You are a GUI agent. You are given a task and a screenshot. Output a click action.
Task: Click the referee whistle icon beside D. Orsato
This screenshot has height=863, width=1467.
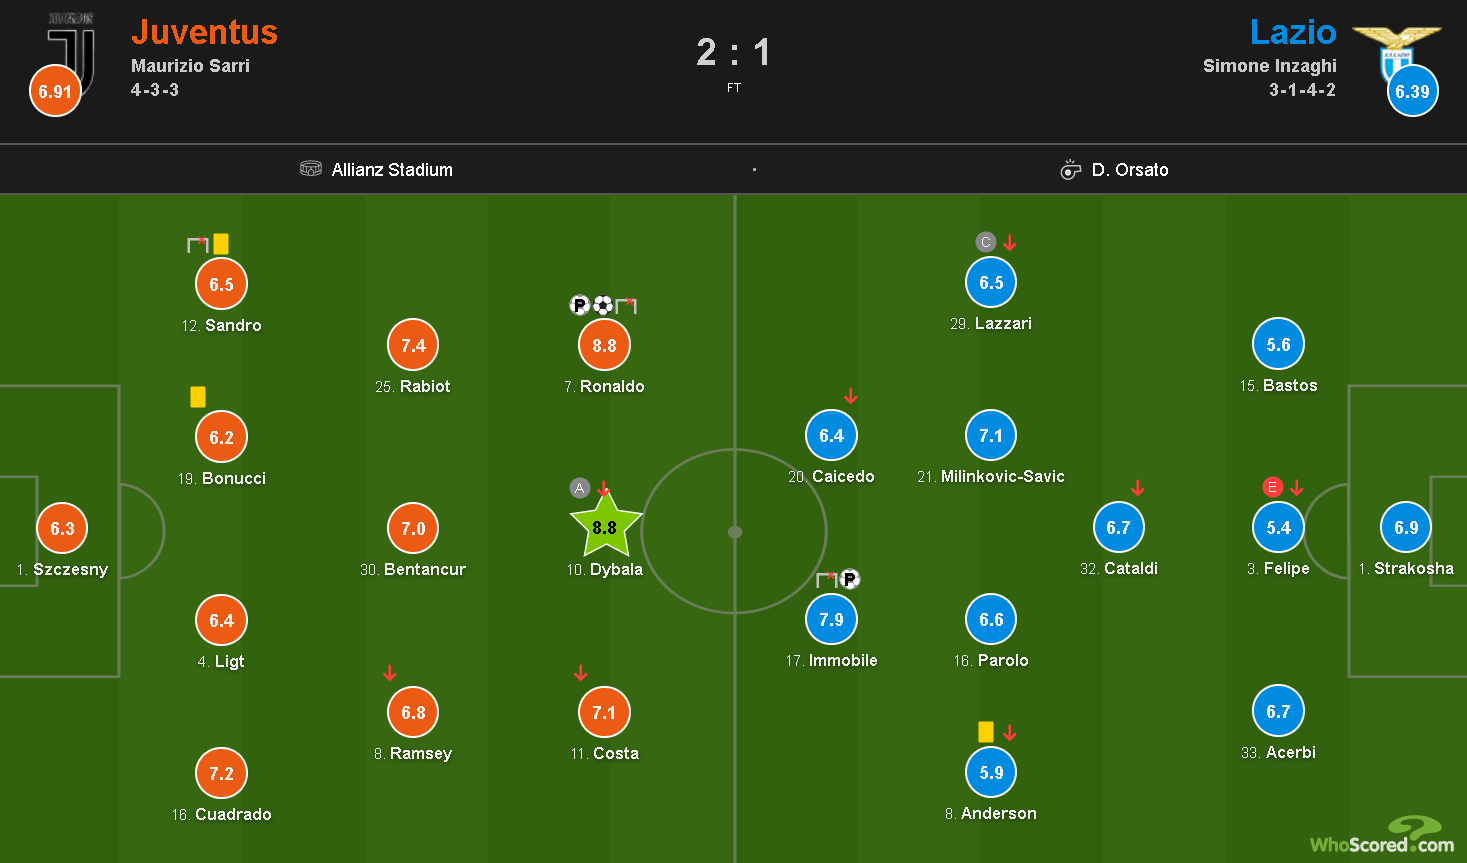click(x=1070, y=169)
